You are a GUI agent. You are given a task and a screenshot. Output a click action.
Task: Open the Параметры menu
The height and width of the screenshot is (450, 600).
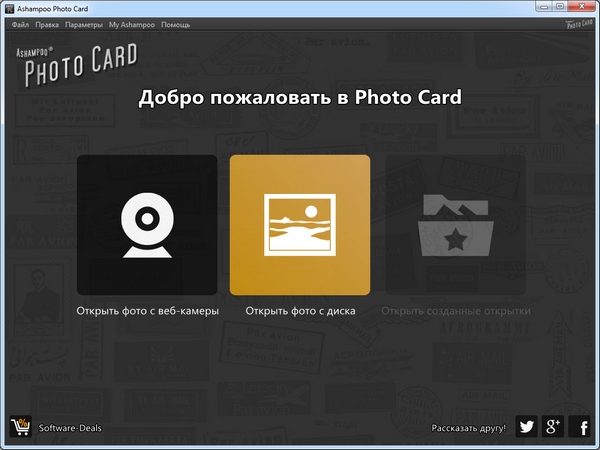click(84, 24)
